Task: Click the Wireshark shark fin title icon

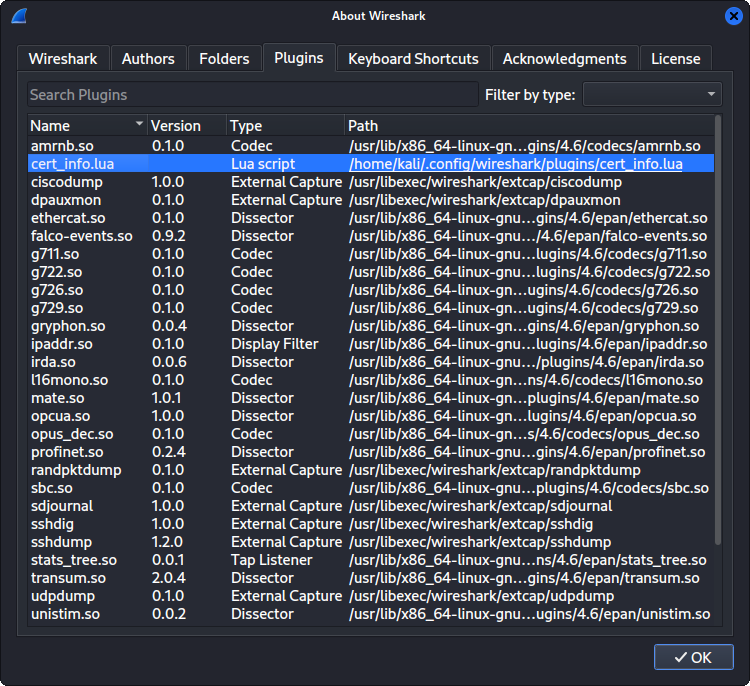Action: tap(18, 15)
